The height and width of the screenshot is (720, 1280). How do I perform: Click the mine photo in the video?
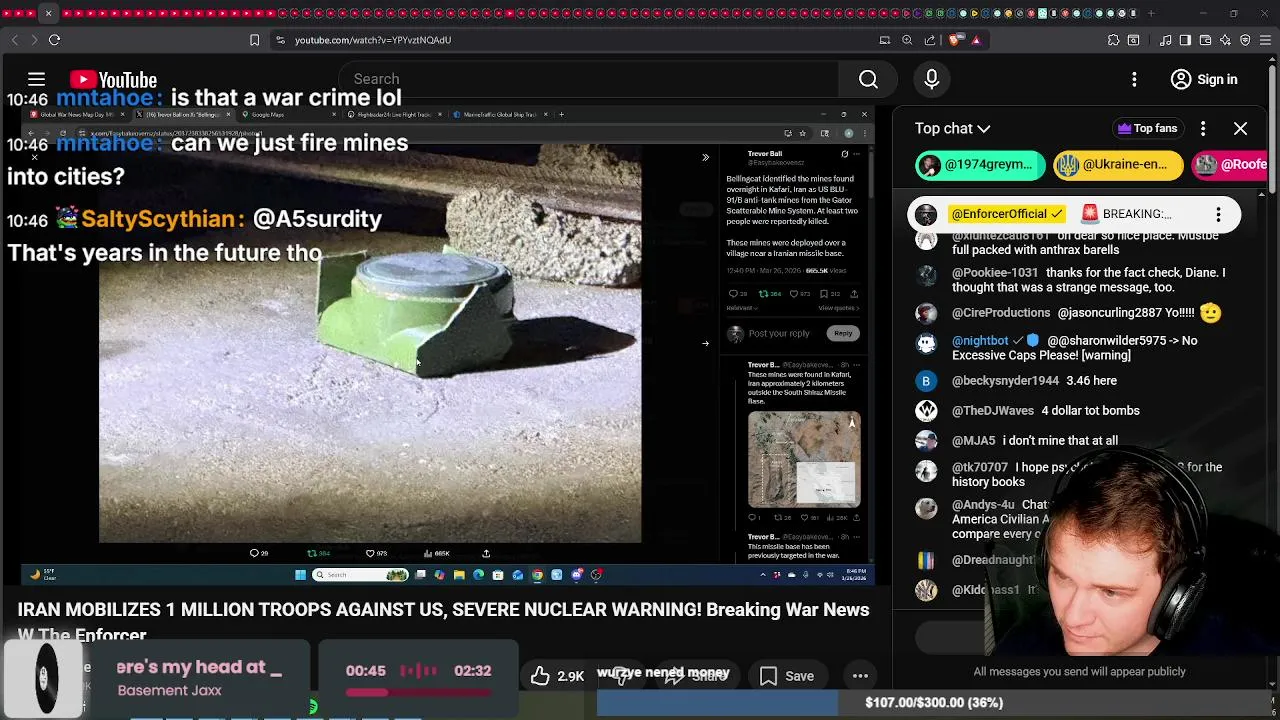370,345
